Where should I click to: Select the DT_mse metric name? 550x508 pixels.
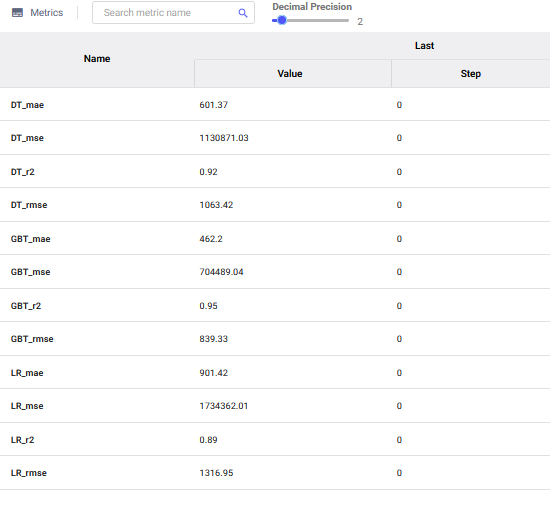tap(27, 138)
